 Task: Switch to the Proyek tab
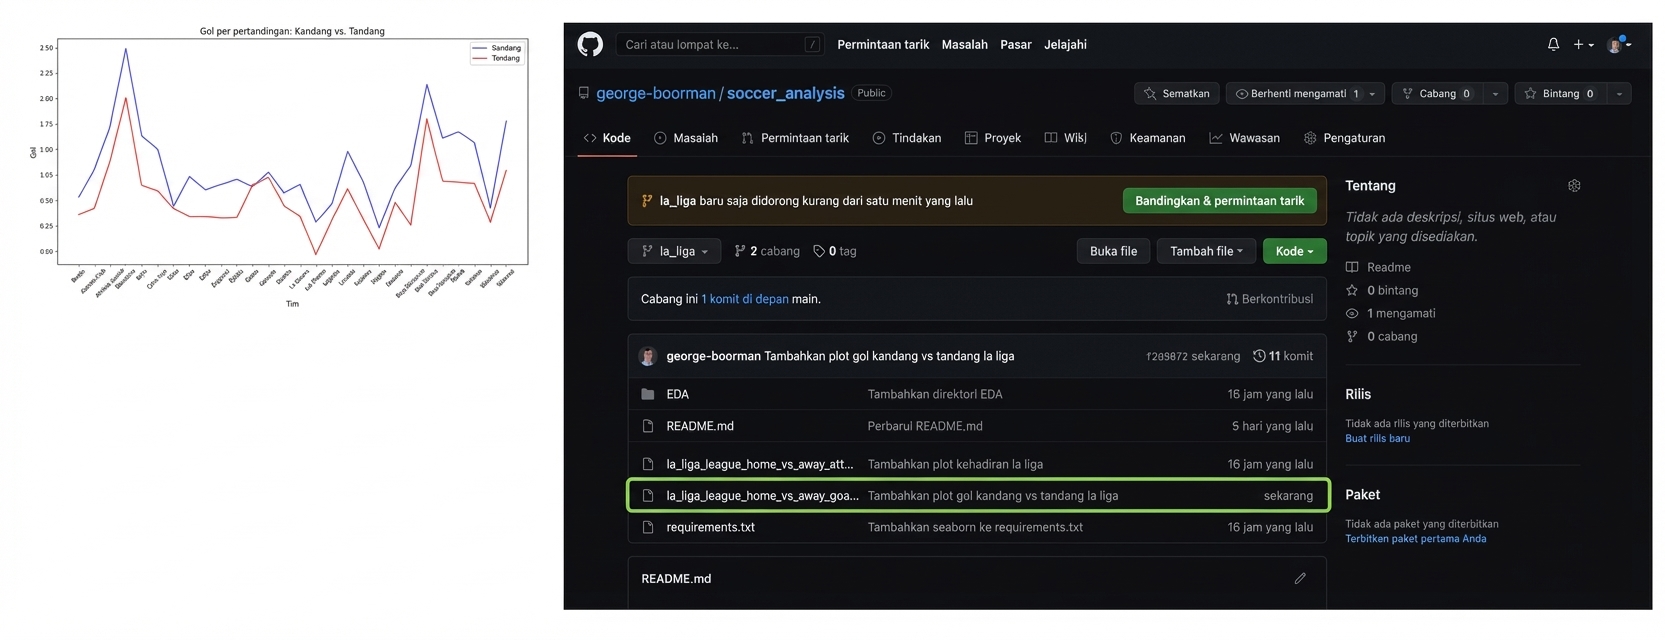coord(993,138)
